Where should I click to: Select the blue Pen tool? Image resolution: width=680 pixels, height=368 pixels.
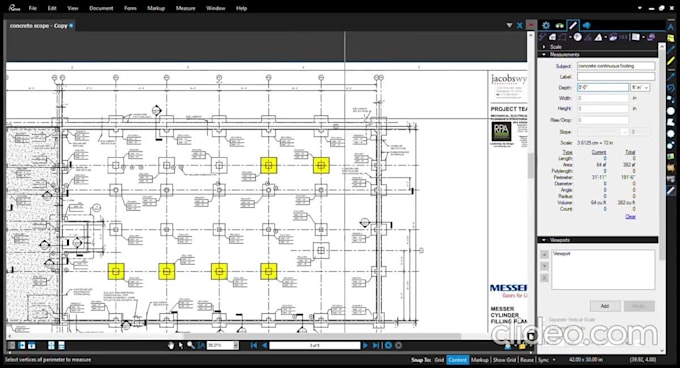(x=671, y=50)
